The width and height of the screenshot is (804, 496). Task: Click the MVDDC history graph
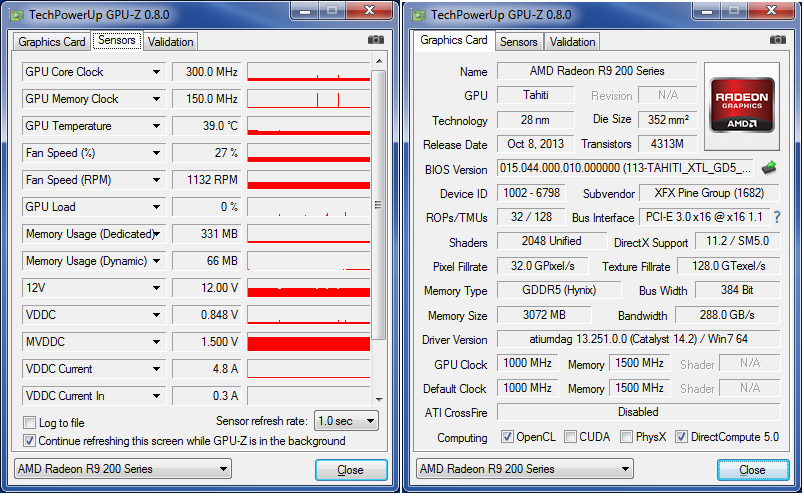tap(309, 342)
